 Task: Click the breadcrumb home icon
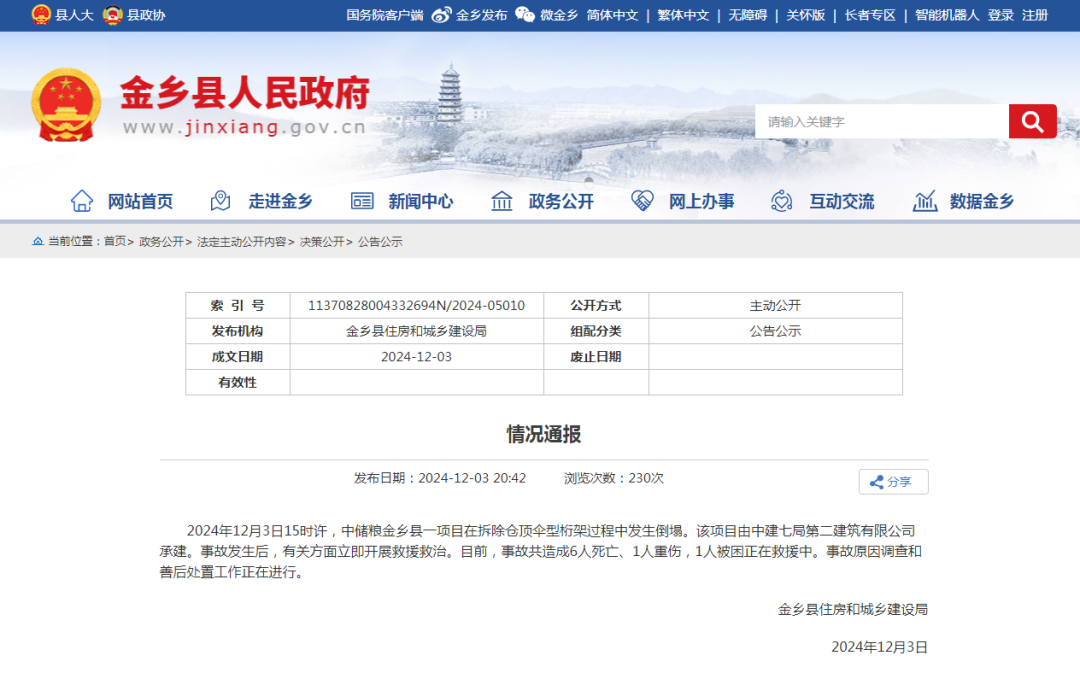(x=38, y=241)
